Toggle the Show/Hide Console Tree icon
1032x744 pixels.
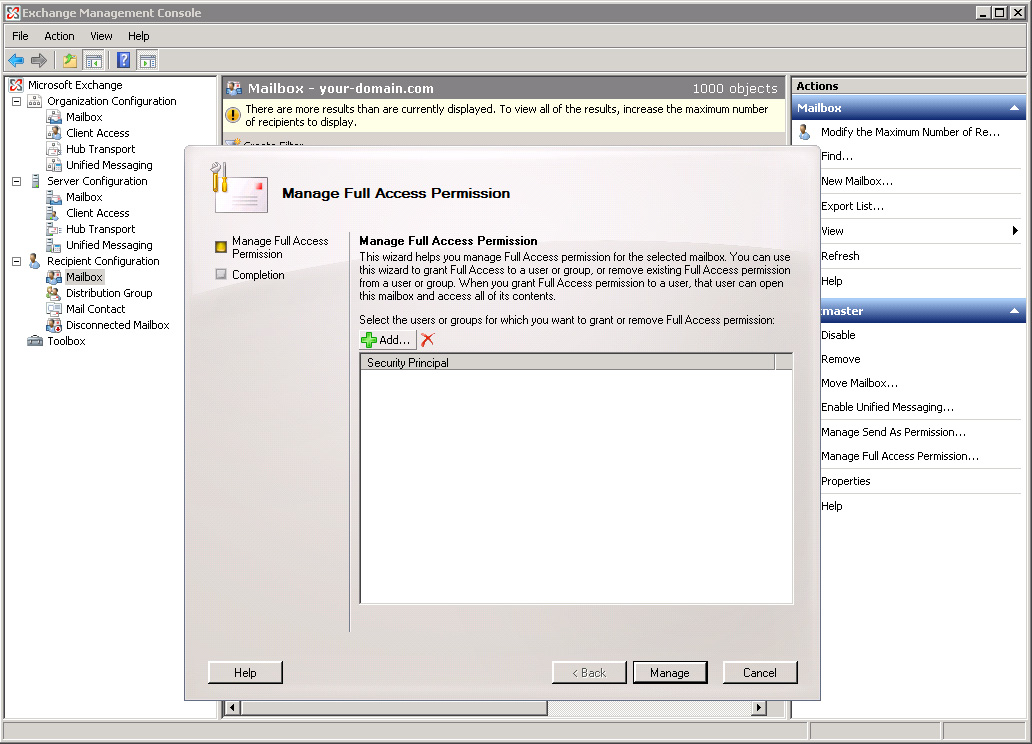pos(94,61)
